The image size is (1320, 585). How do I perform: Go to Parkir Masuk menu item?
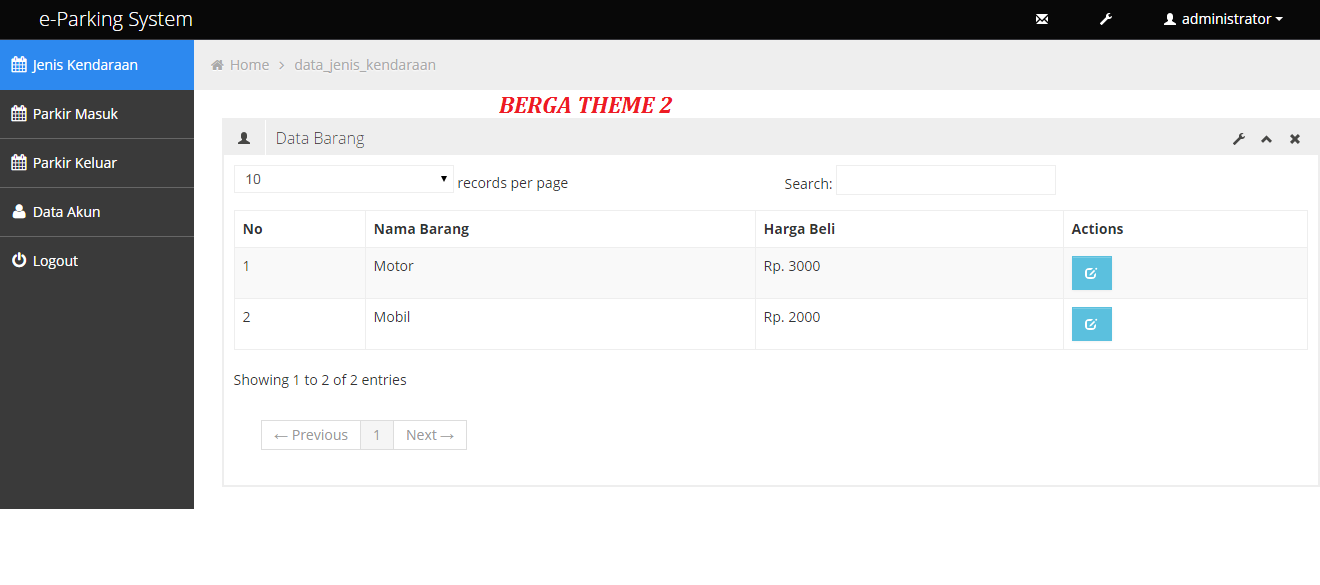coord(97,114)
